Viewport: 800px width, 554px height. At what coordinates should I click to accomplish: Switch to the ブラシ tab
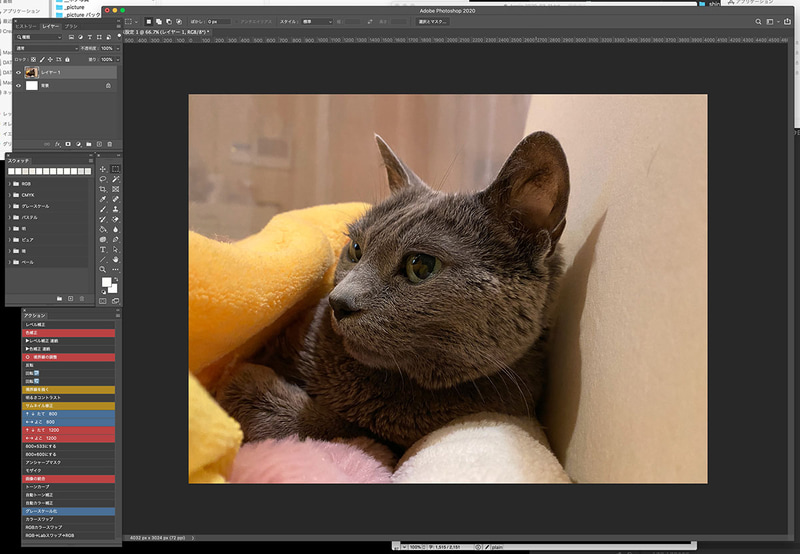tap(71, 26)
